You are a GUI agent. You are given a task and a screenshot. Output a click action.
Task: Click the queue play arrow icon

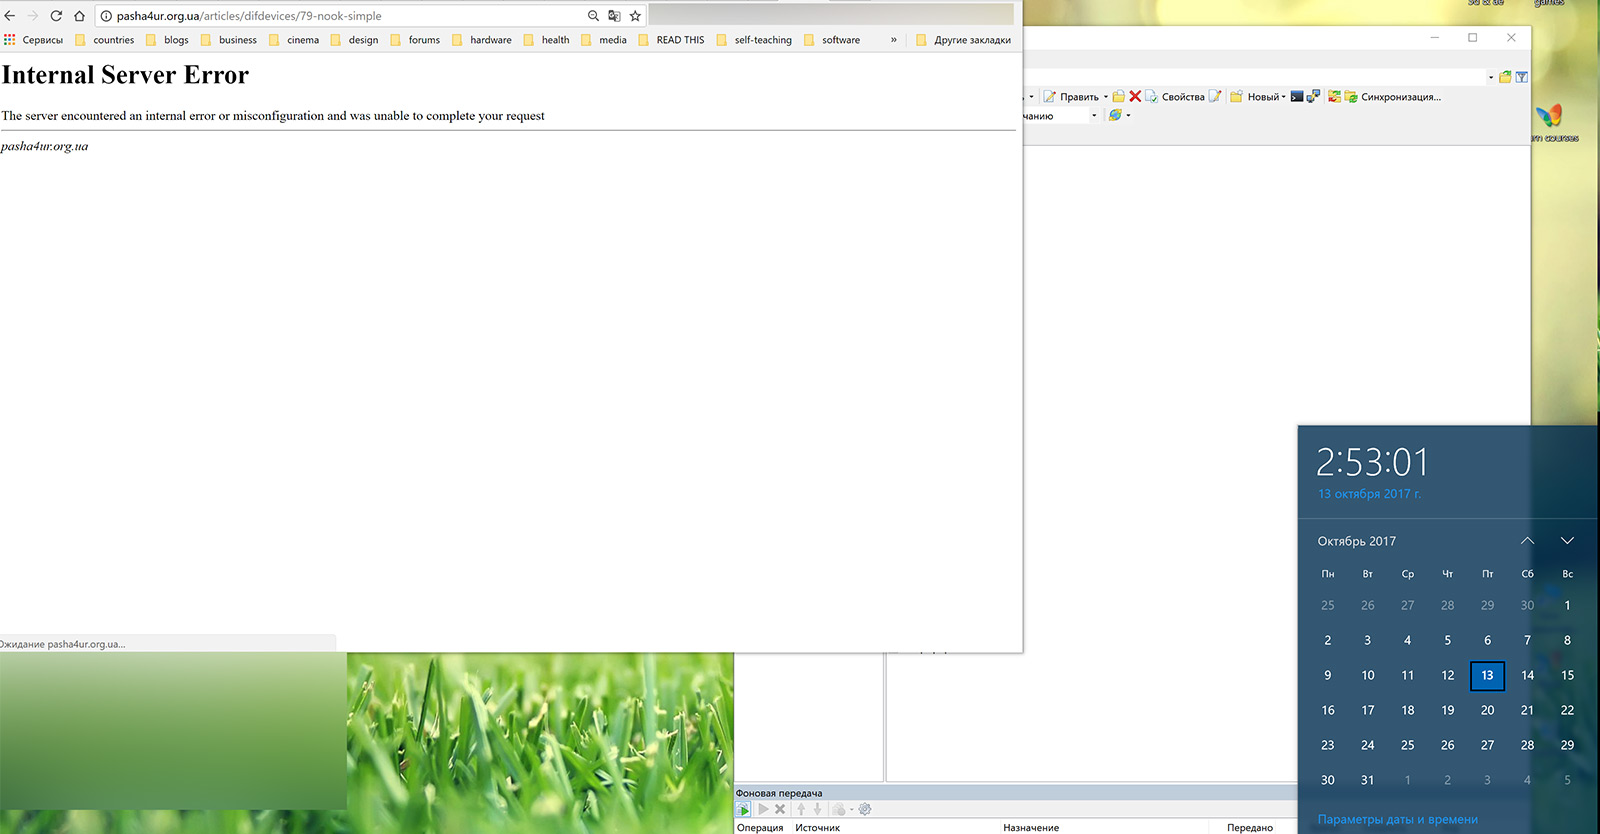pos(763,809)
